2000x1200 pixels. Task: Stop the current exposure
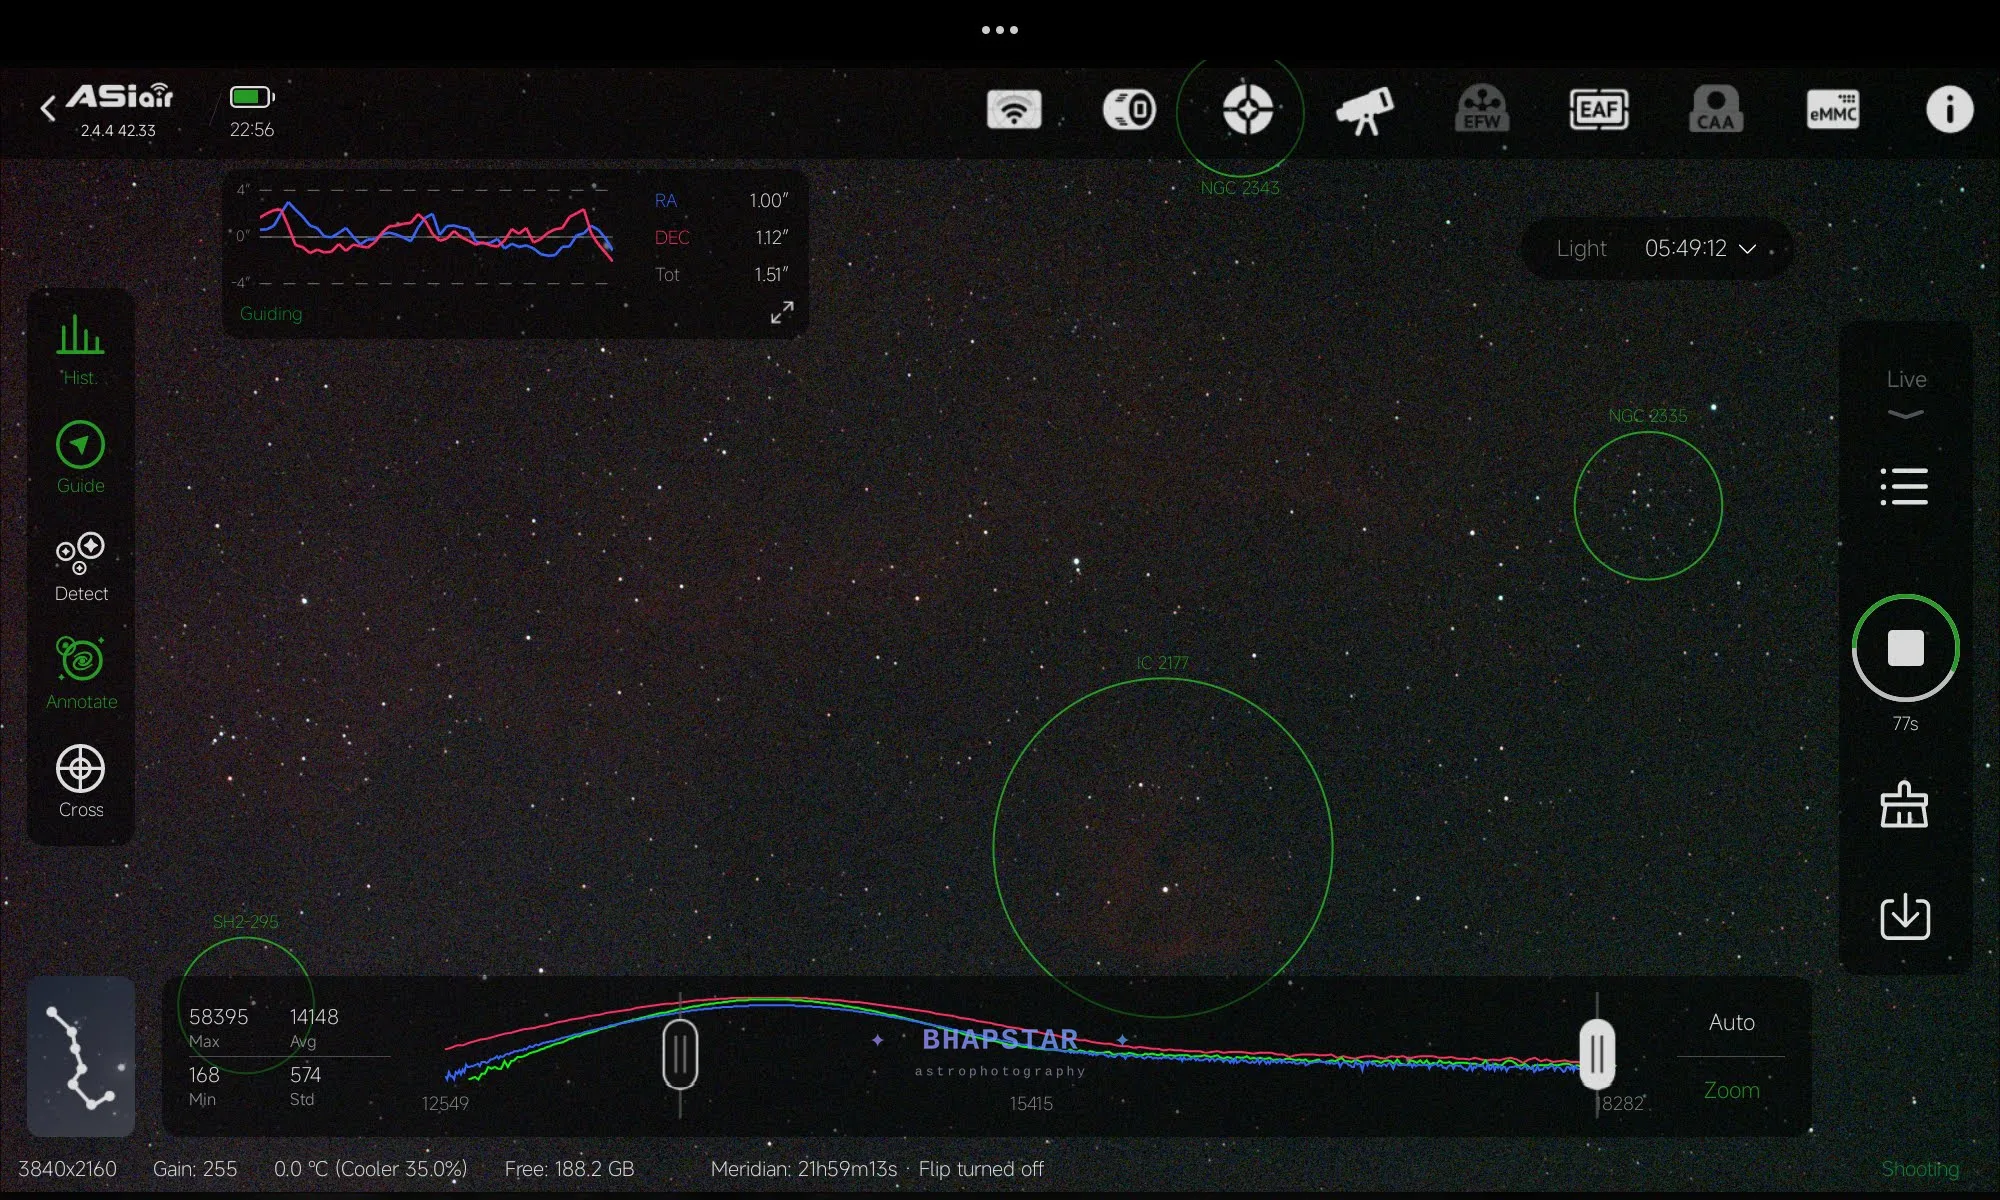pyautogui.click(x=1905, y=648)
